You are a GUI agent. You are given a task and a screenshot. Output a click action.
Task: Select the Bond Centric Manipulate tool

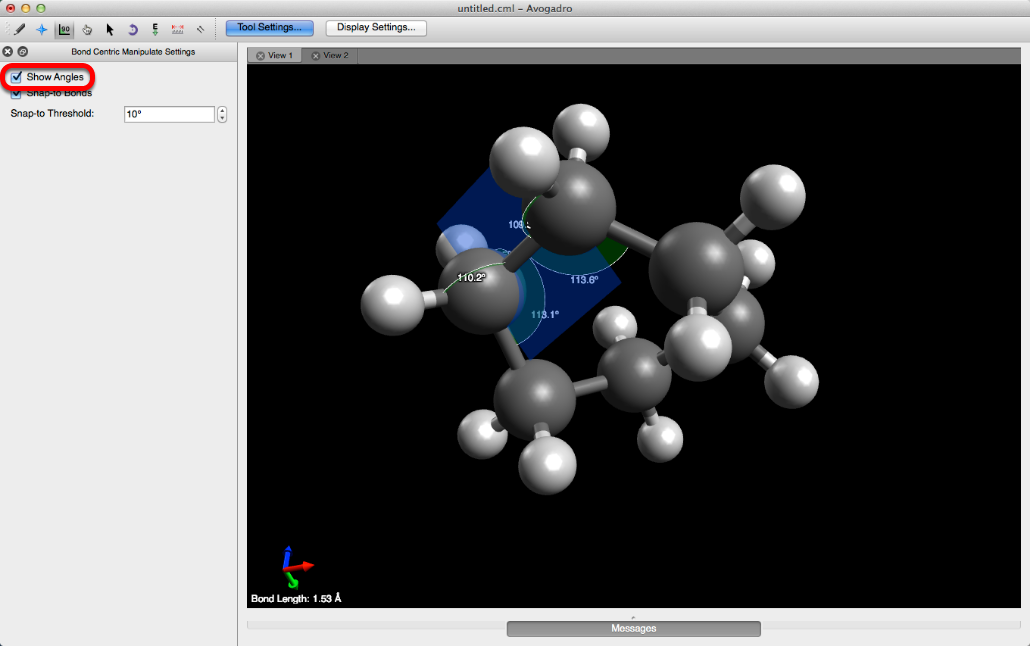pyautogui.click(x=64, y=29)
